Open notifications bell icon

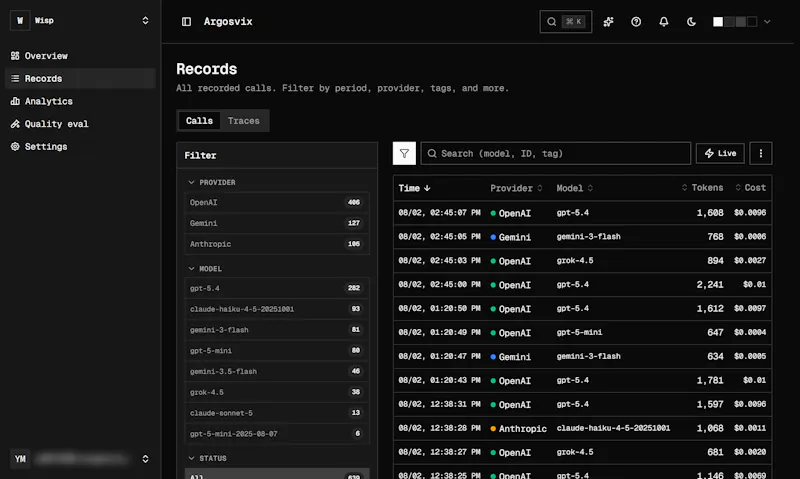tap(663, 21)
